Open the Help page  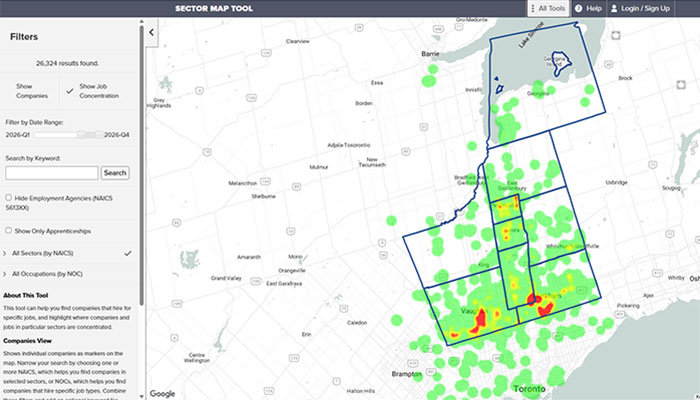[588, 8]
